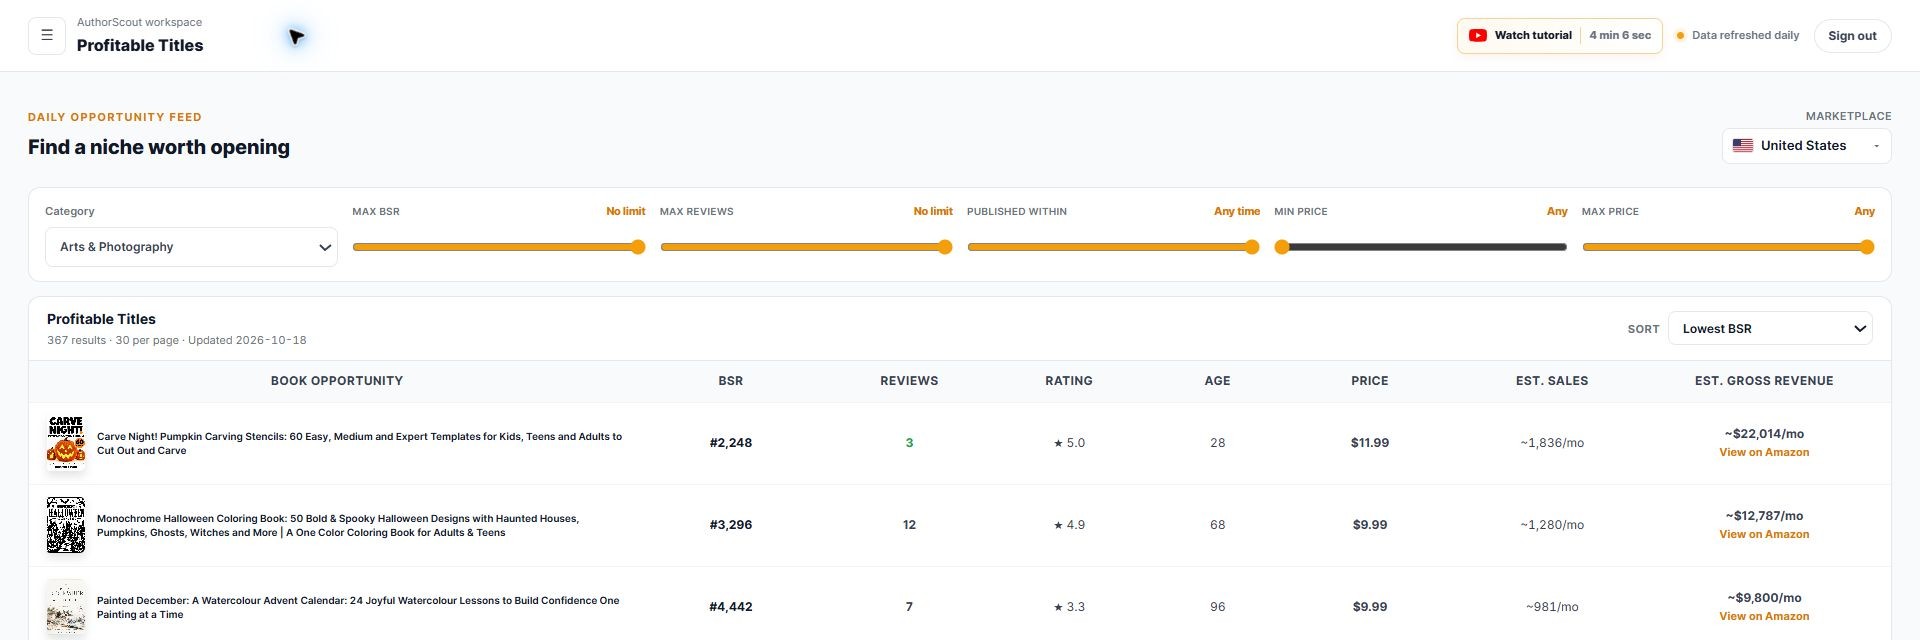1920x640 pixels.
Task: Adjust the Max Price slider handle
Action: (x=1867, y=247)
